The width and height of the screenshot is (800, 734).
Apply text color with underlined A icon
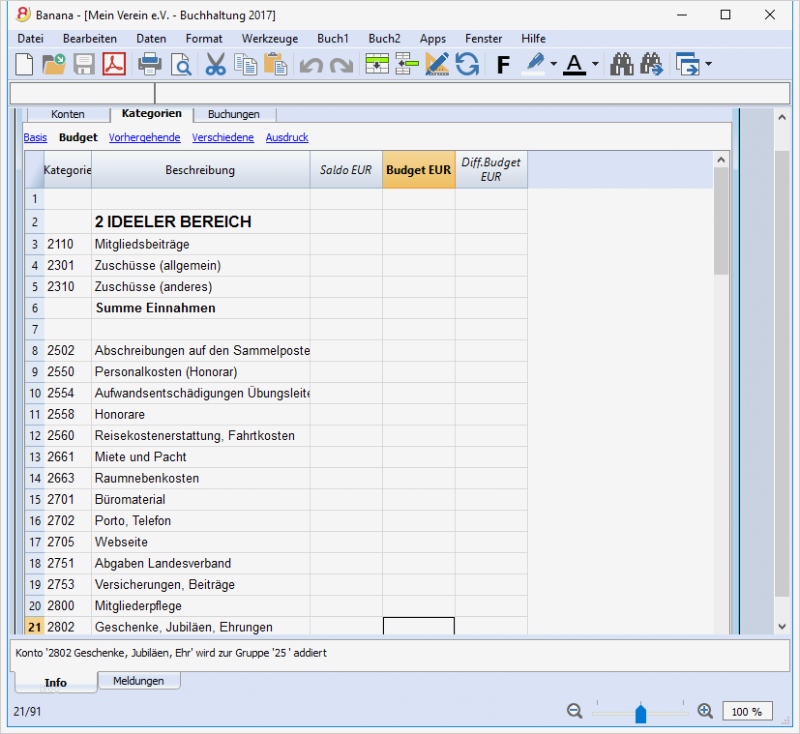[x=574, y=65]
